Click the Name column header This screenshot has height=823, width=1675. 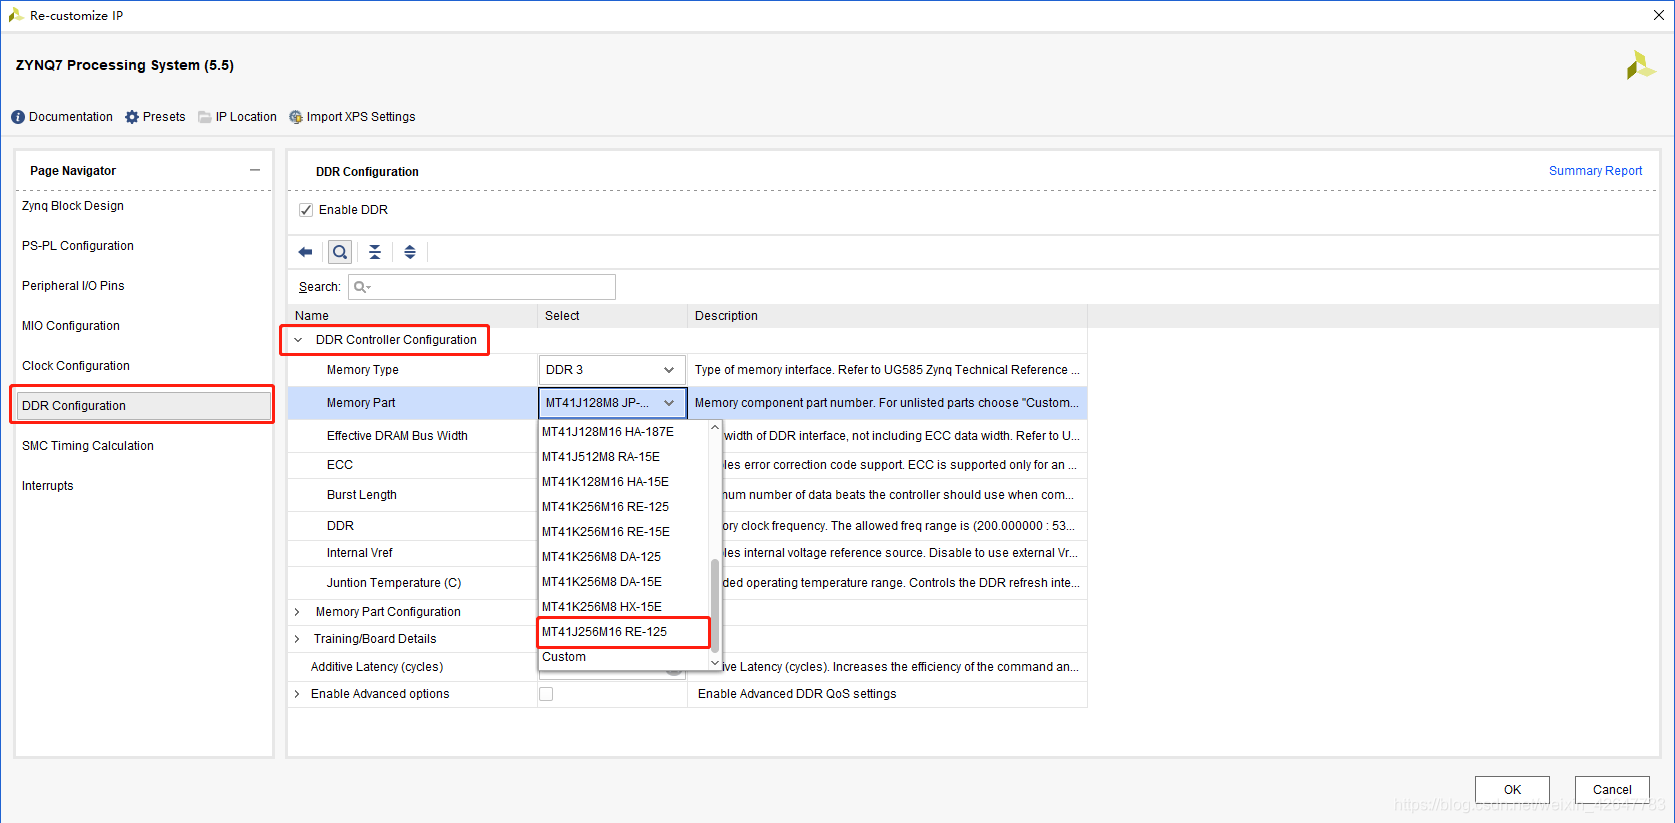point(412,316)
